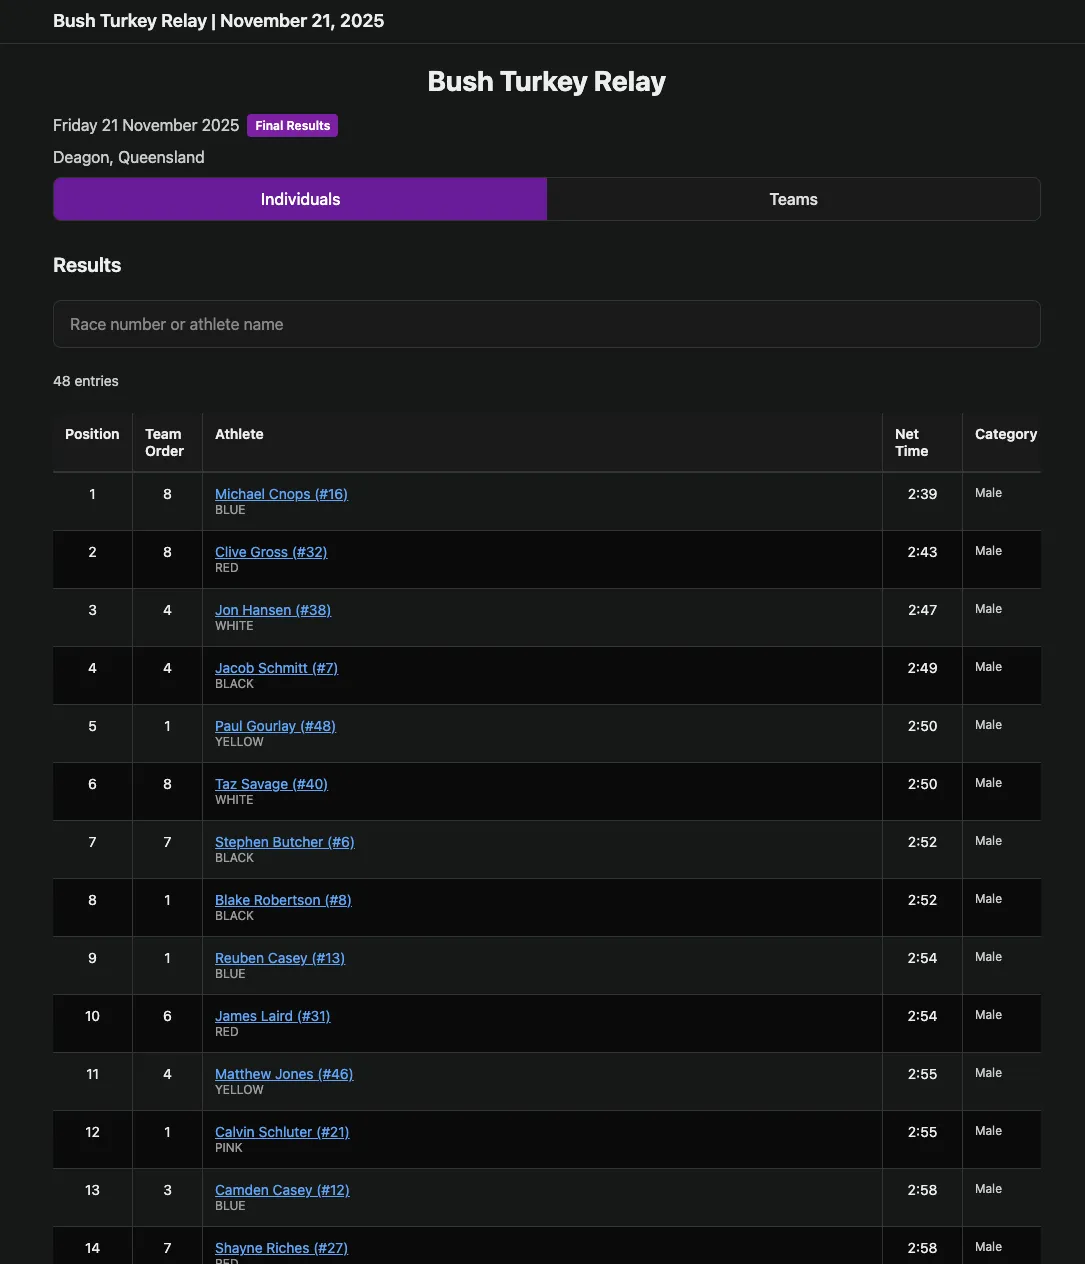Select Paul Gourlay from results
Viewport: 1085px width, 1264px height.
pyautogui.click(x=275, y=726)
